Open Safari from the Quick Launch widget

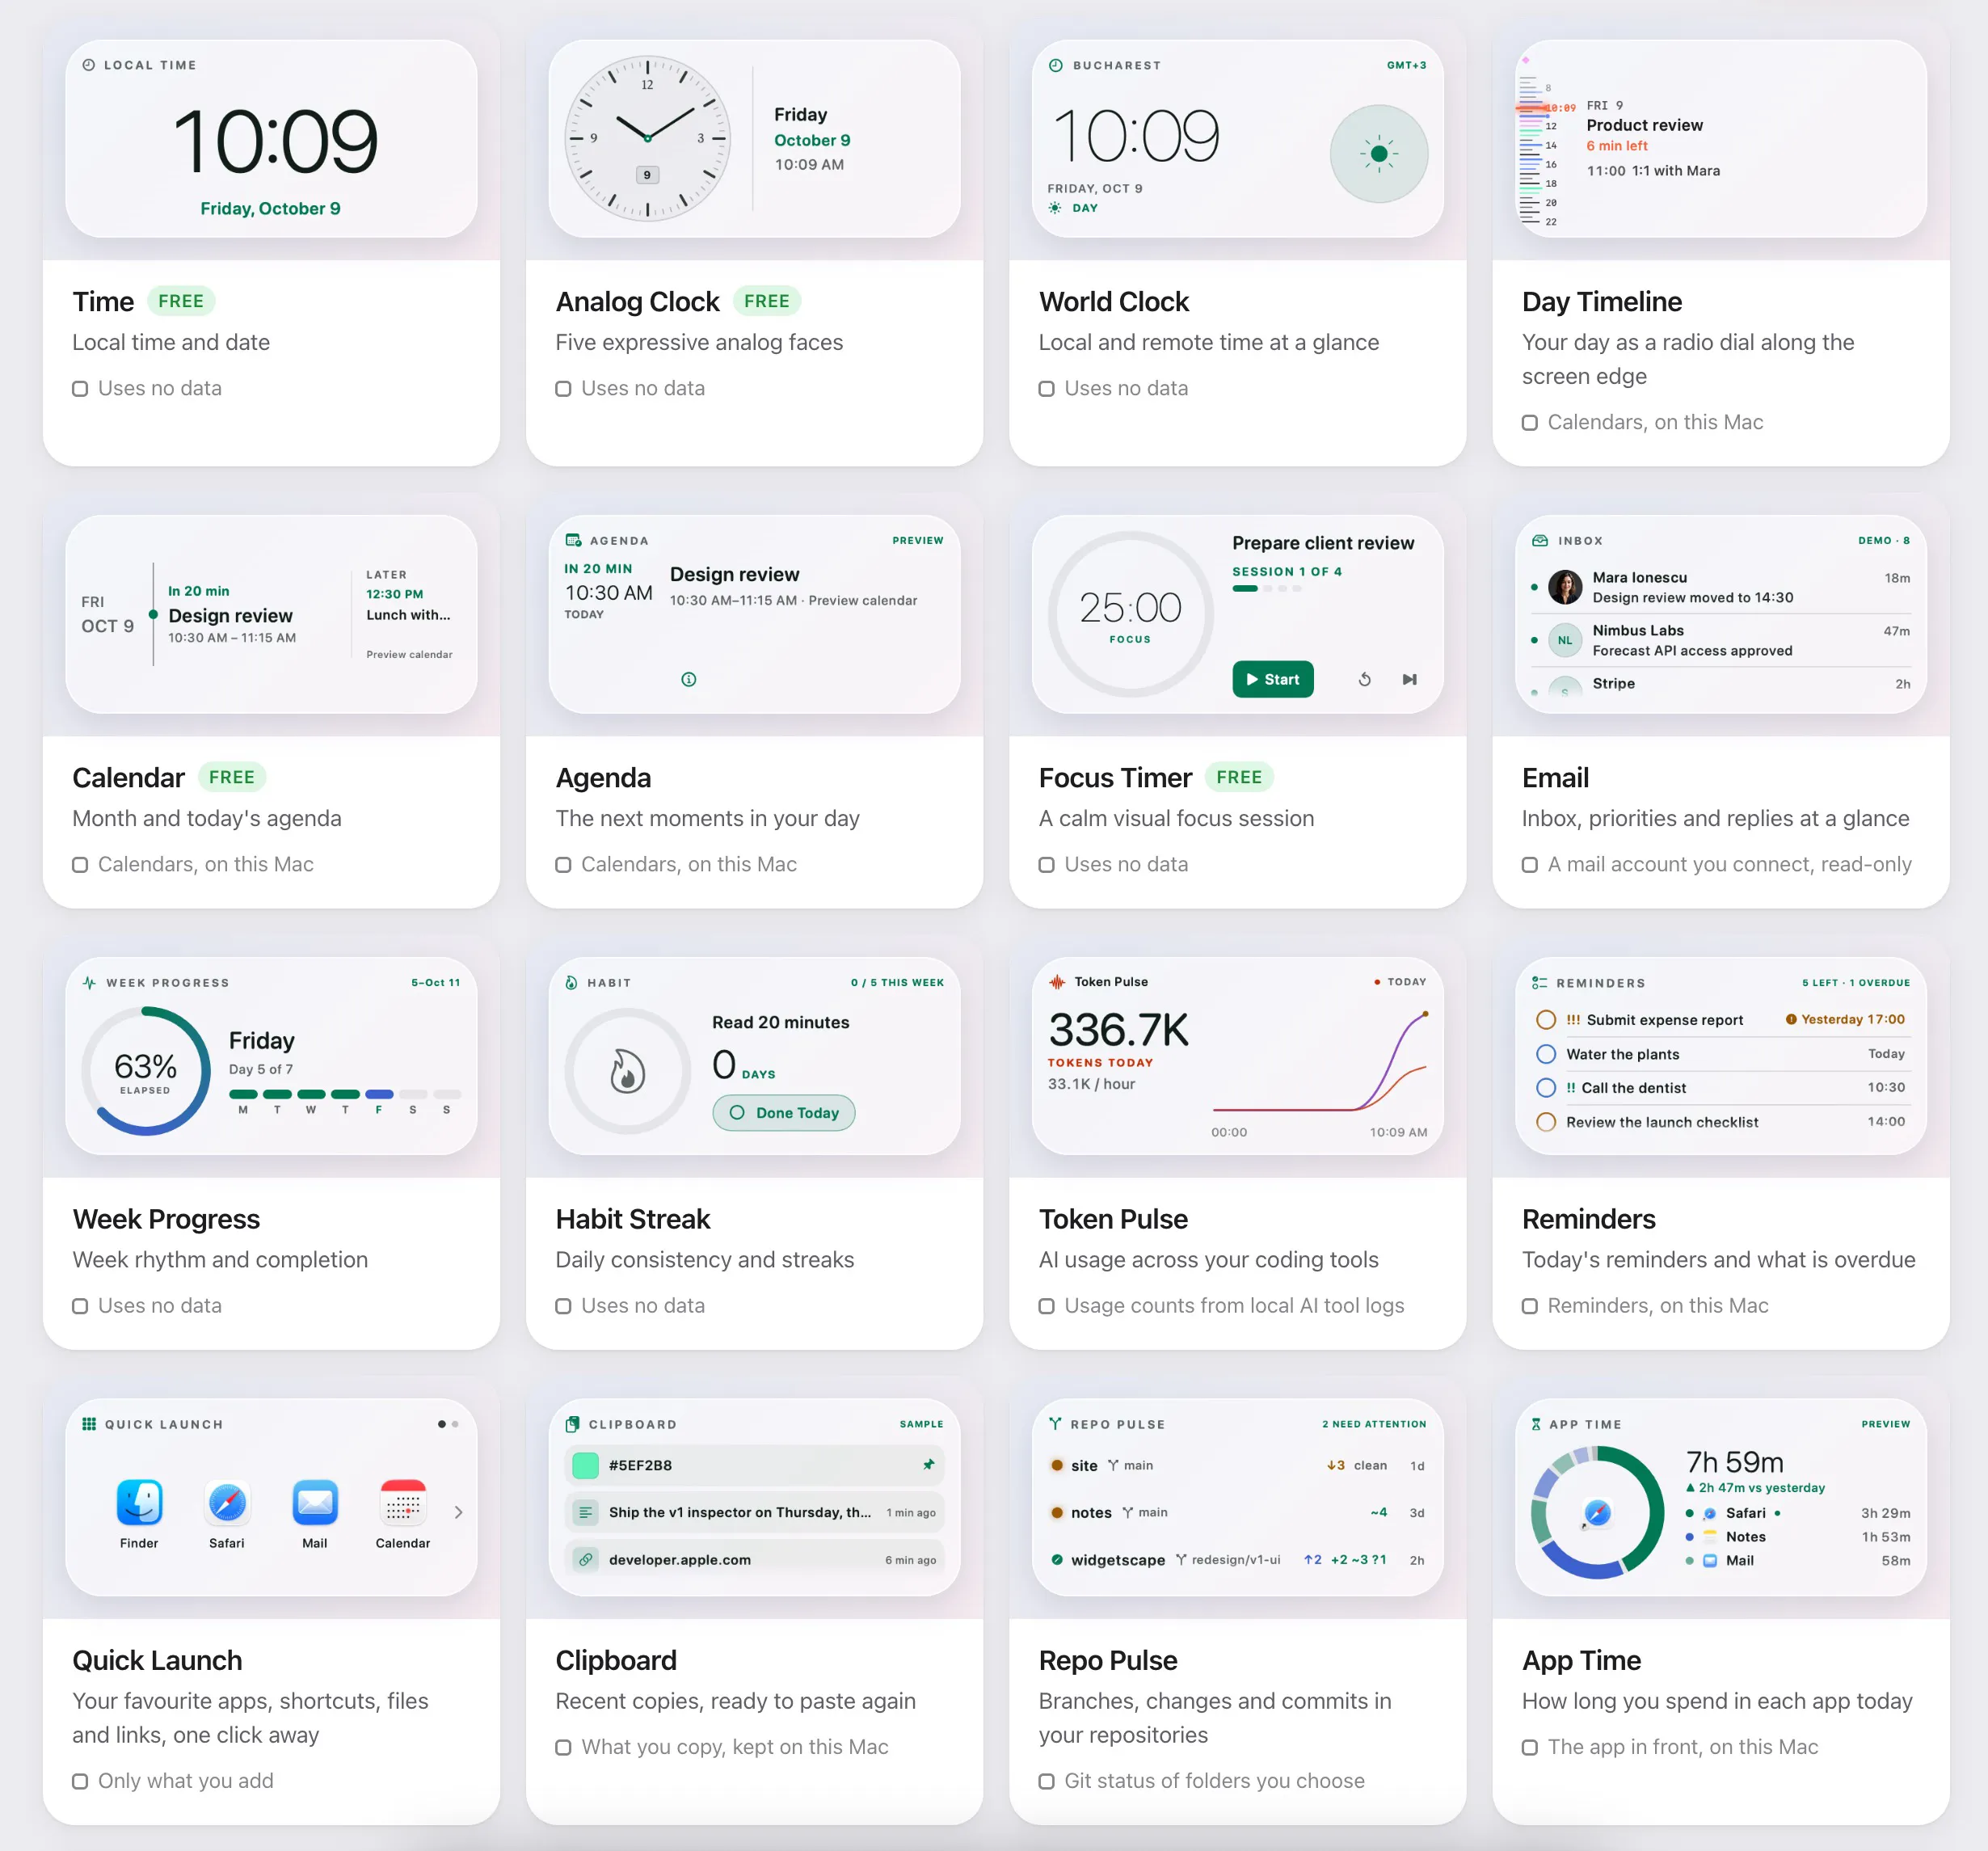227,1502
